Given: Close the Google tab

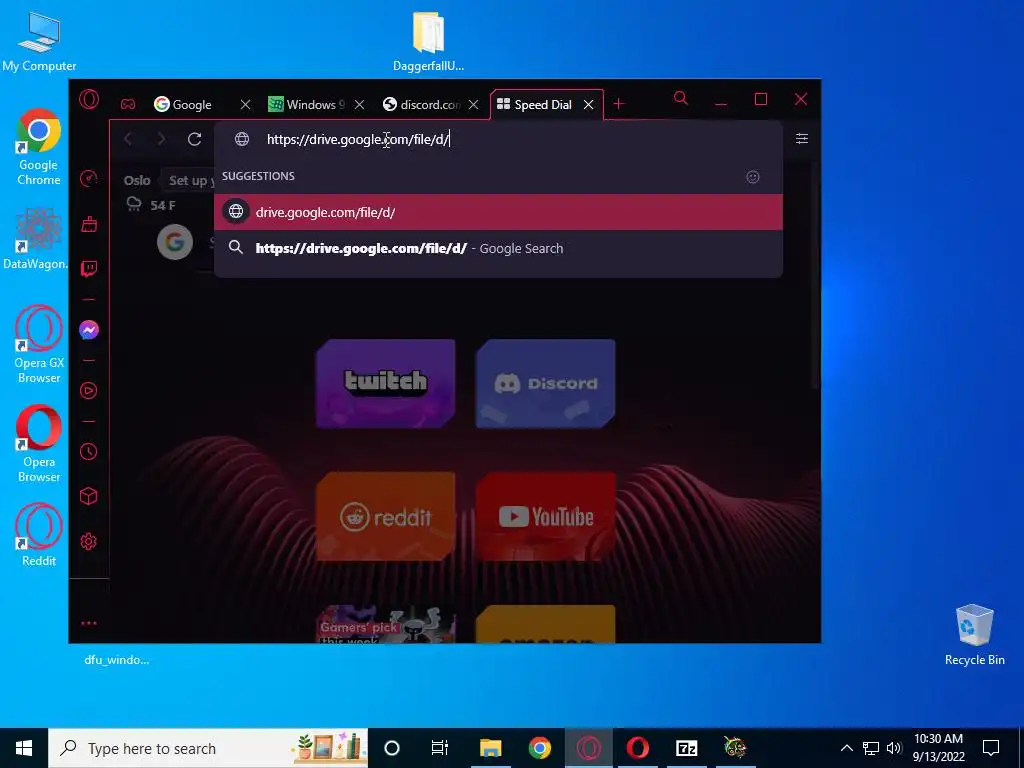Looking at the screenshot, I should point(245,104).
